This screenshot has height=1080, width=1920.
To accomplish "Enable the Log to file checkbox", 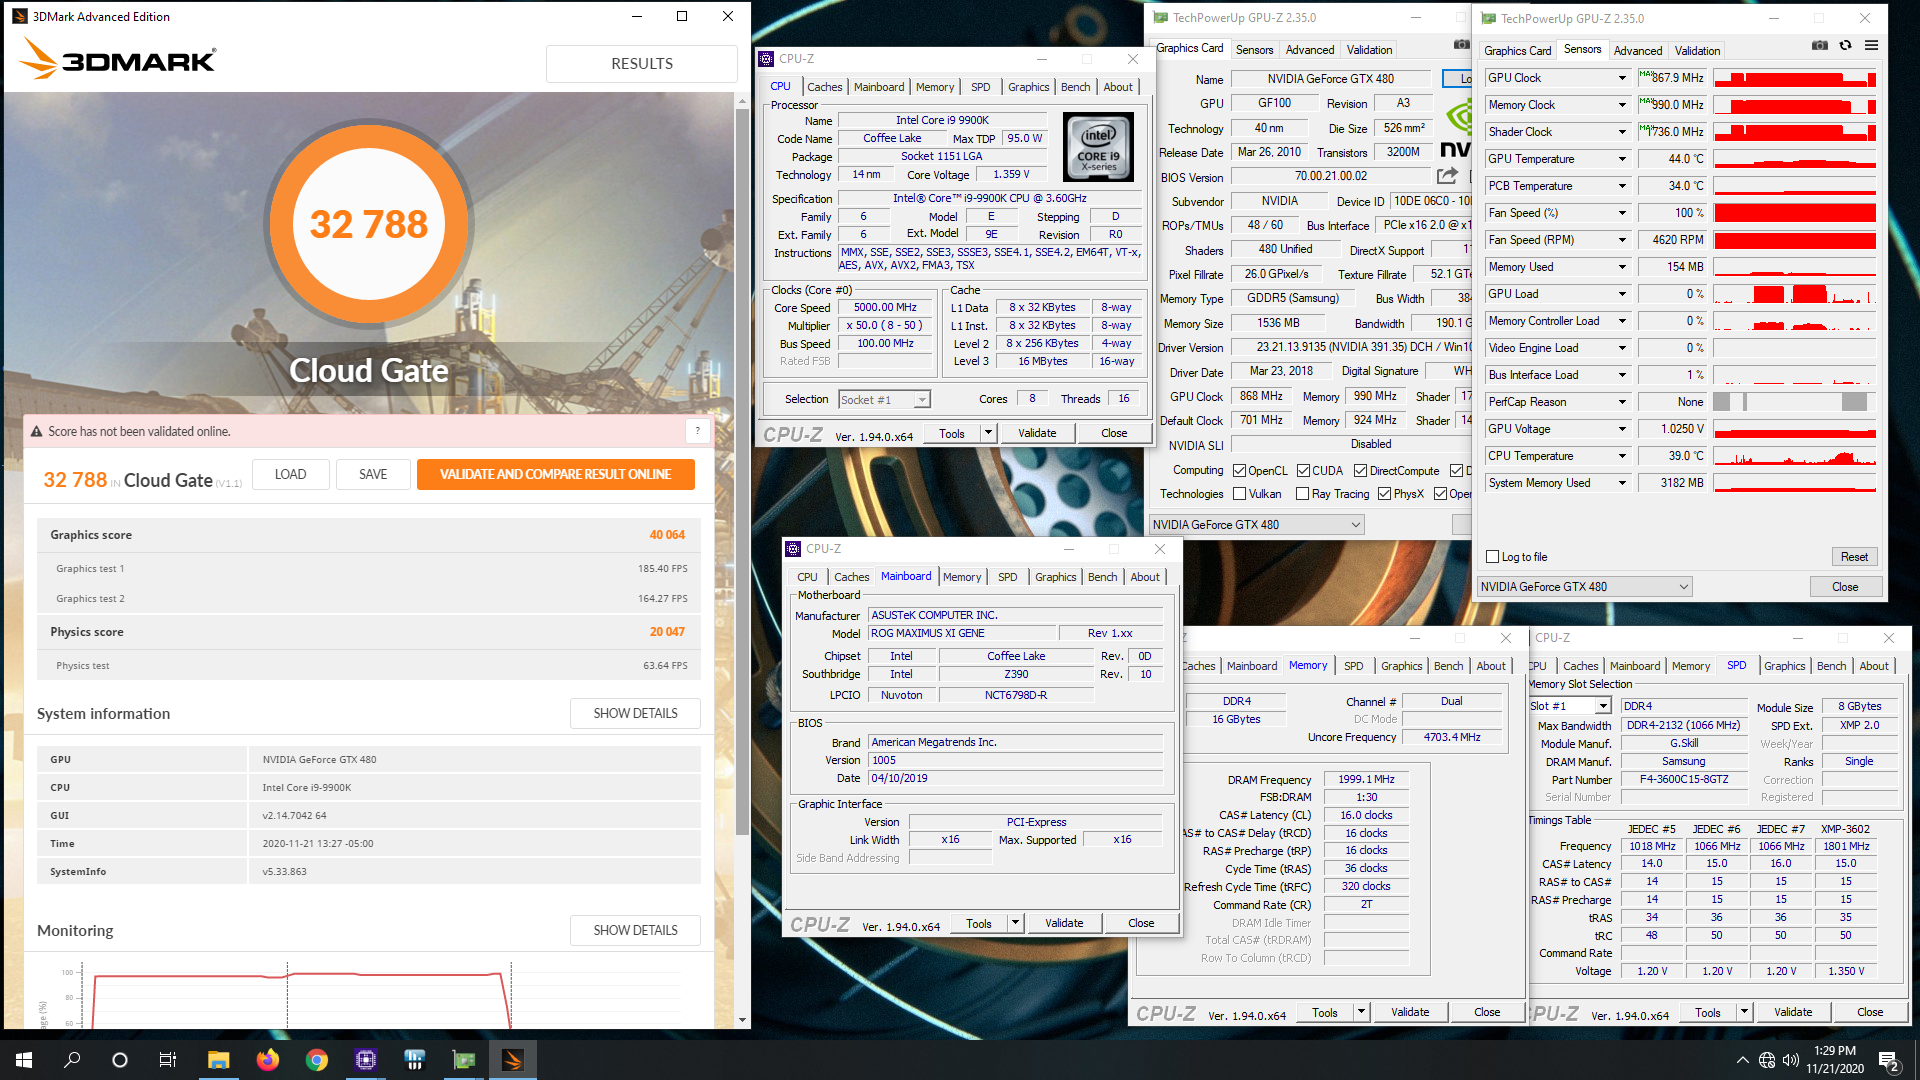I will [x=1493, y=557].
